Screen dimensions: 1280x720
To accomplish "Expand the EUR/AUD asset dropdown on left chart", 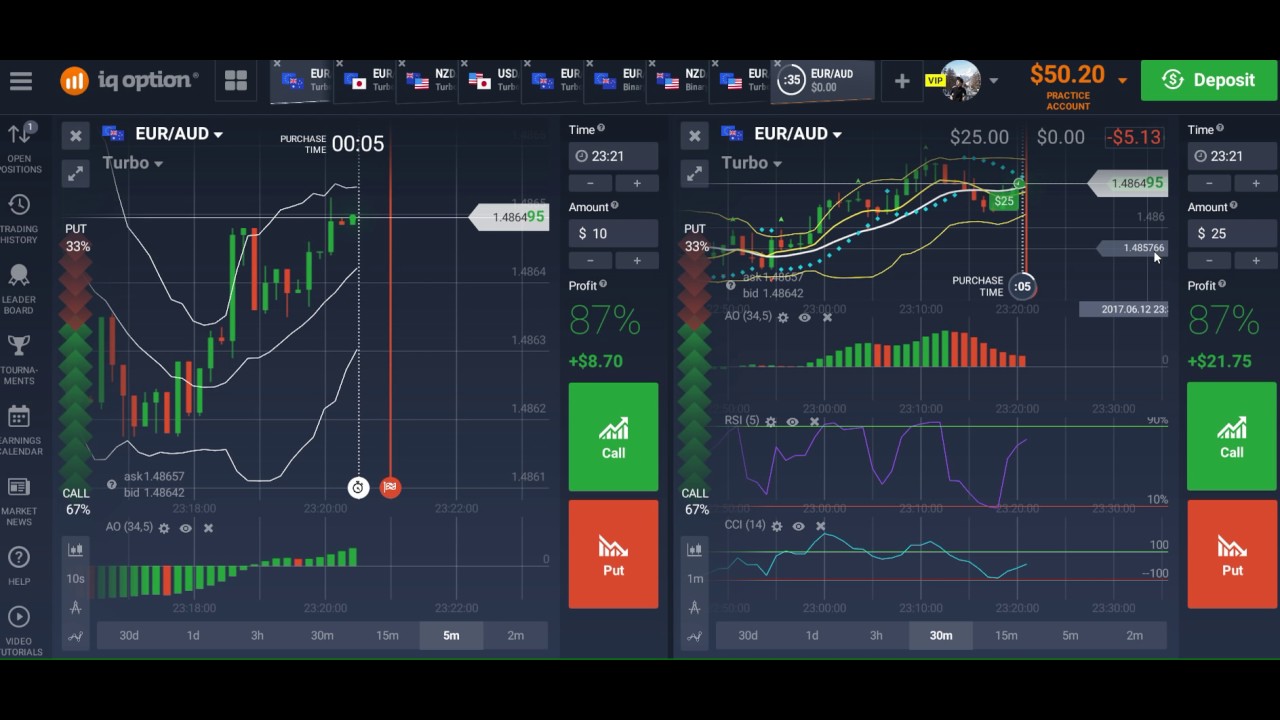I will click(179, 134).
